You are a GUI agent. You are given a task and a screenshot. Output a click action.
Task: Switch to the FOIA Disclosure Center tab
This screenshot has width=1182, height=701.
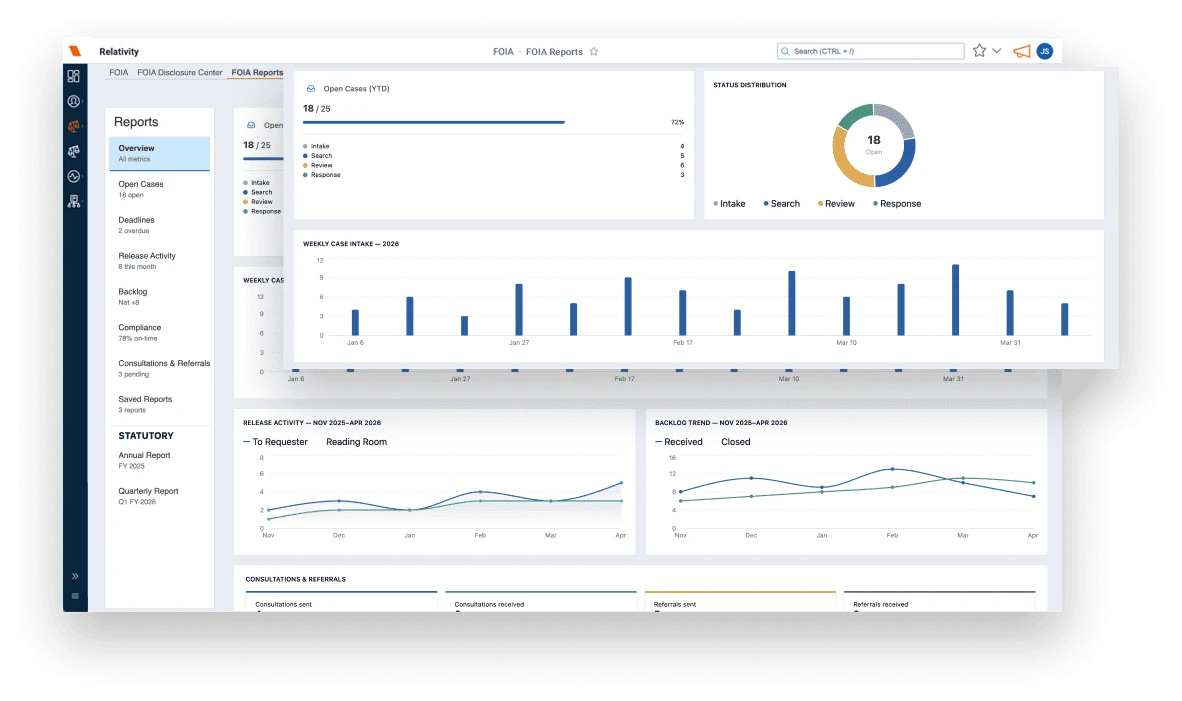pos(179,72)
